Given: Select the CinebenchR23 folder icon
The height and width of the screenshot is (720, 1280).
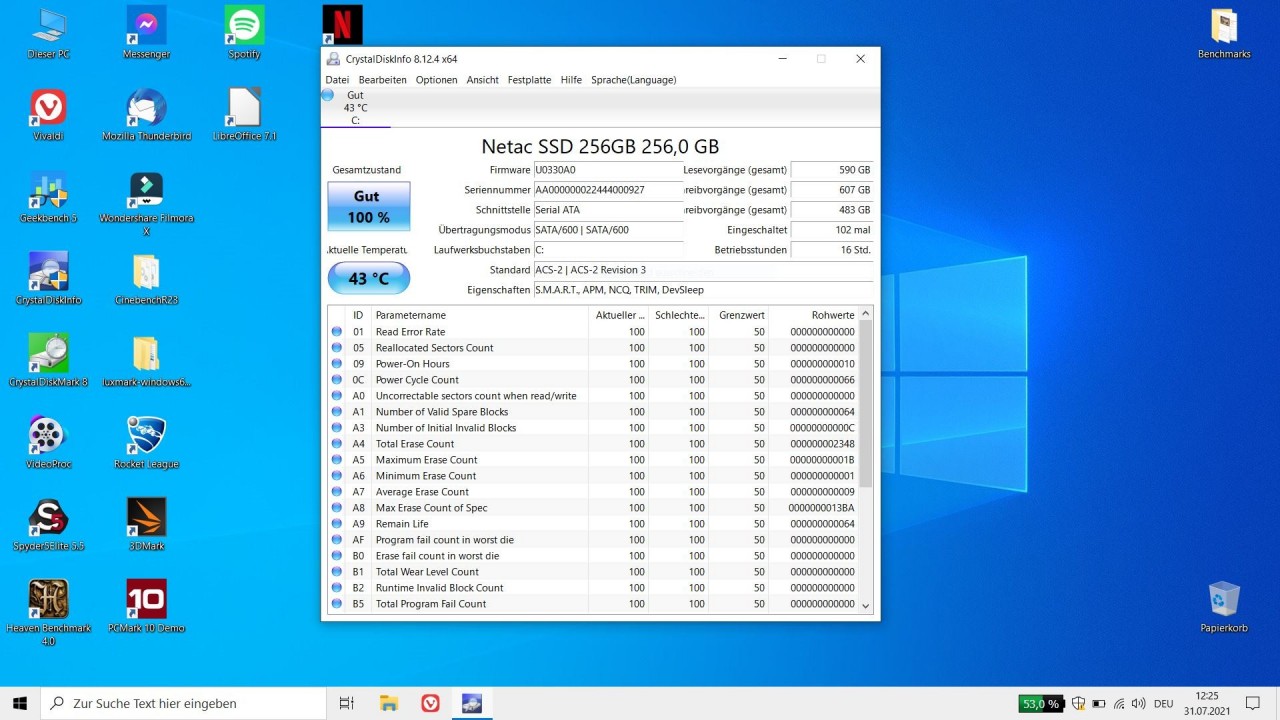Looking at the screenshot, I should pyautogui.click(x=146, y=279).
